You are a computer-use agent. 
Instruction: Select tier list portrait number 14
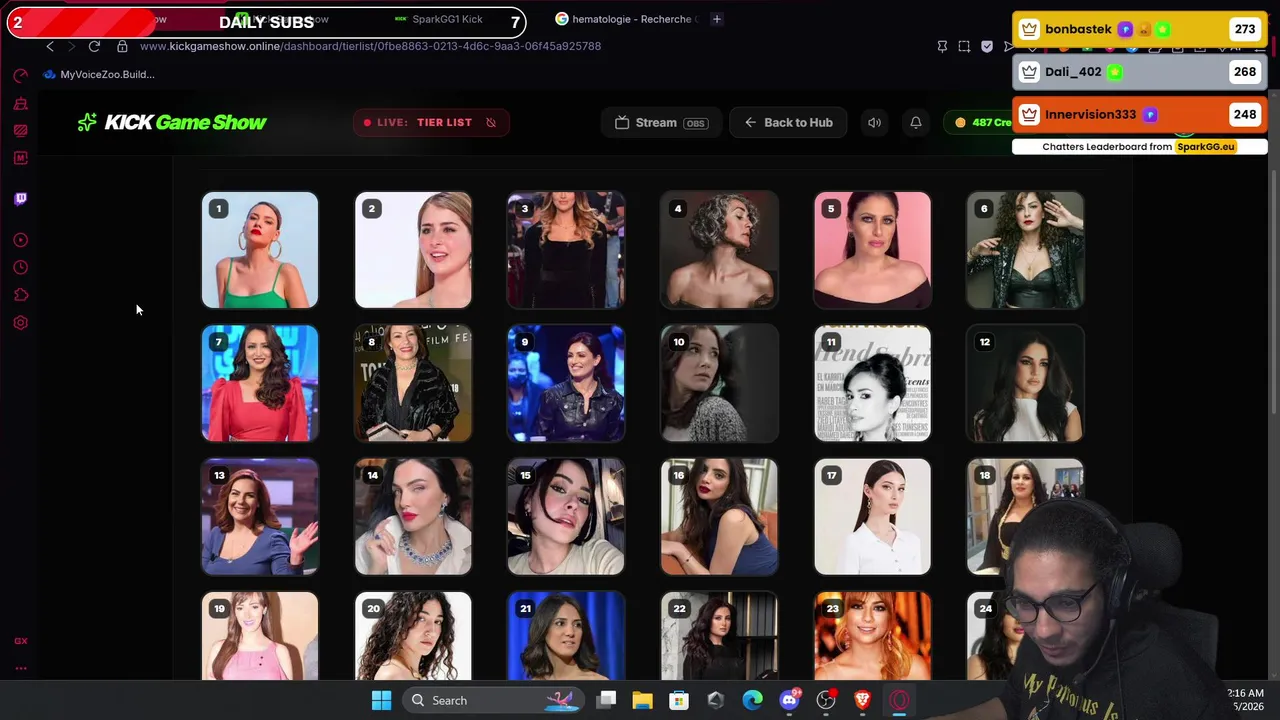click(413, 517)
